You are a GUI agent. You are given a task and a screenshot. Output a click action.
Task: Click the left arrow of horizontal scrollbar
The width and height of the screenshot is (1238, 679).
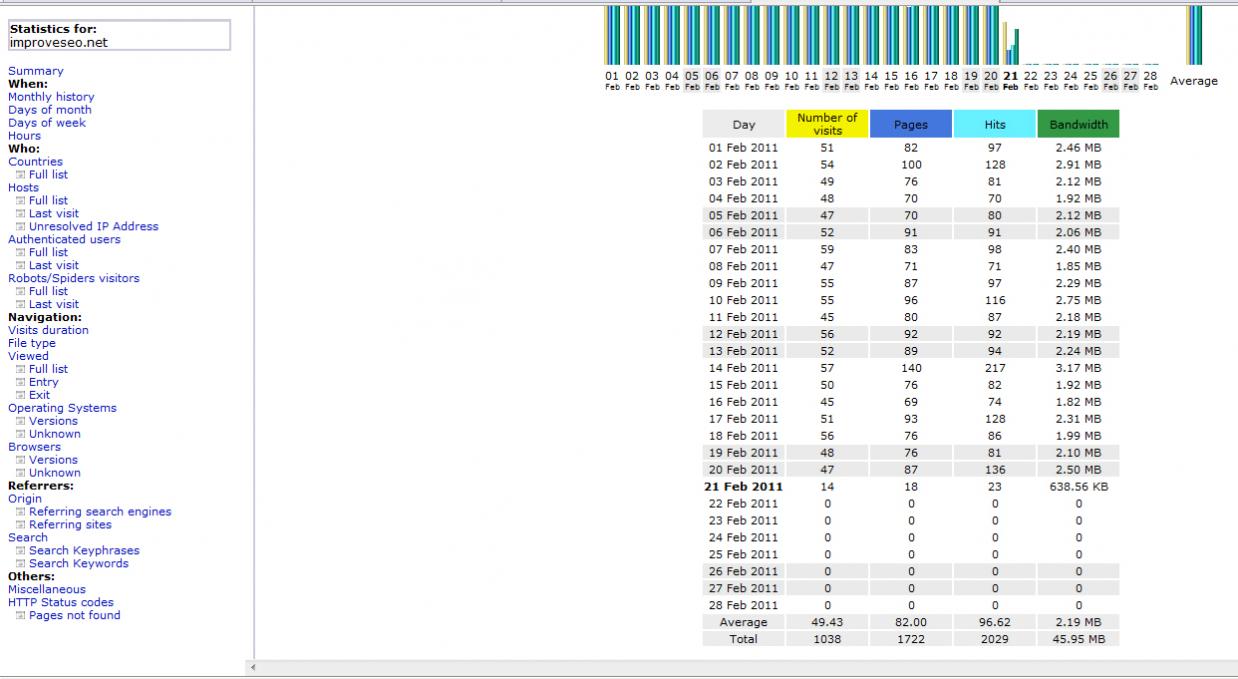click(252, 667)
